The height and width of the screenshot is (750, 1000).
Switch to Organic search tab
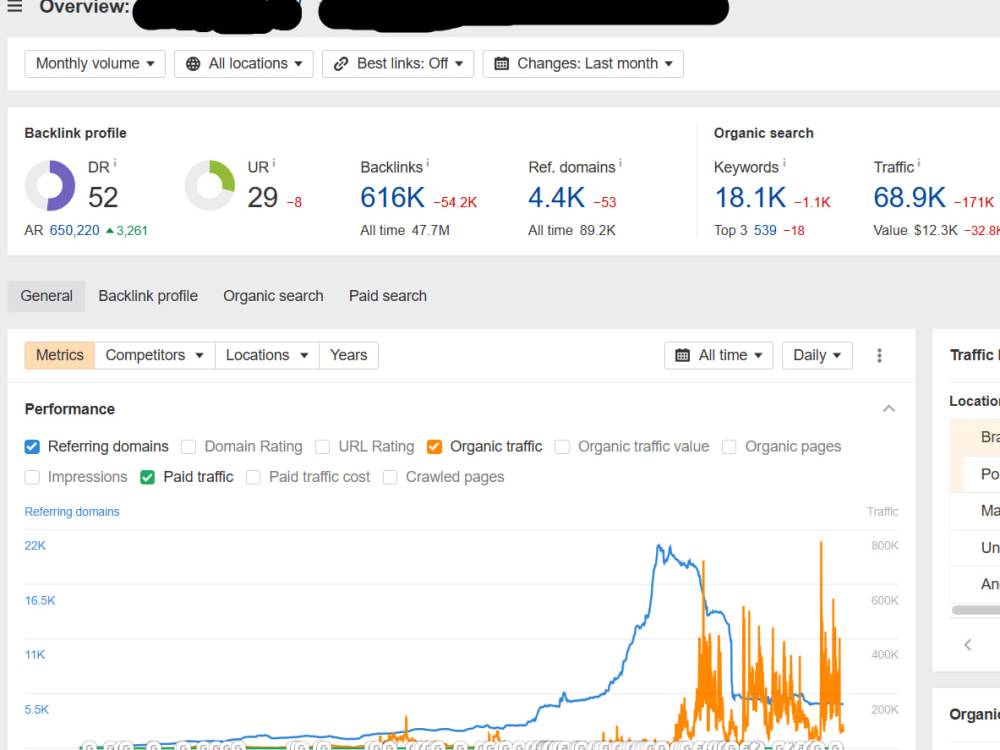(x=273, y=296)
